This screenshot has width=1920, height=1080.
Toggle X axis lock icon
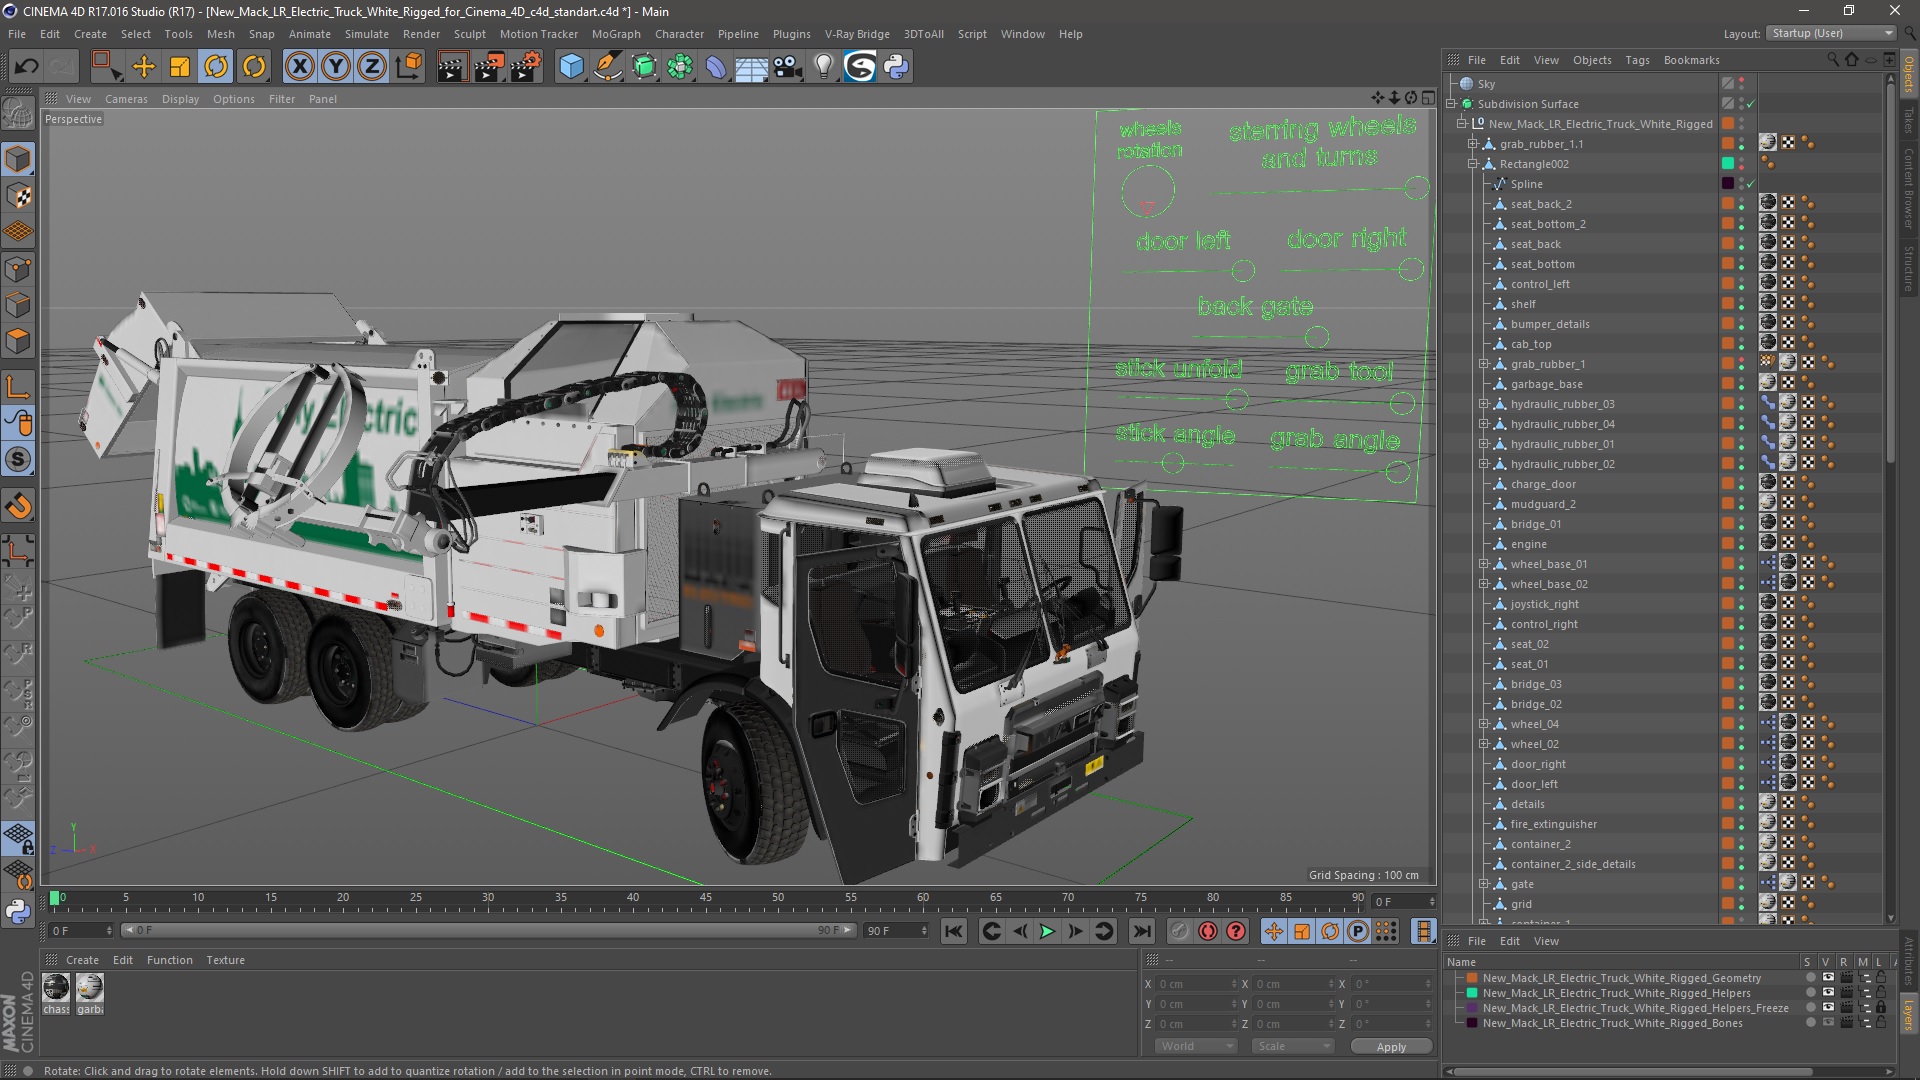pyautogui.click(x=299, y=67)
